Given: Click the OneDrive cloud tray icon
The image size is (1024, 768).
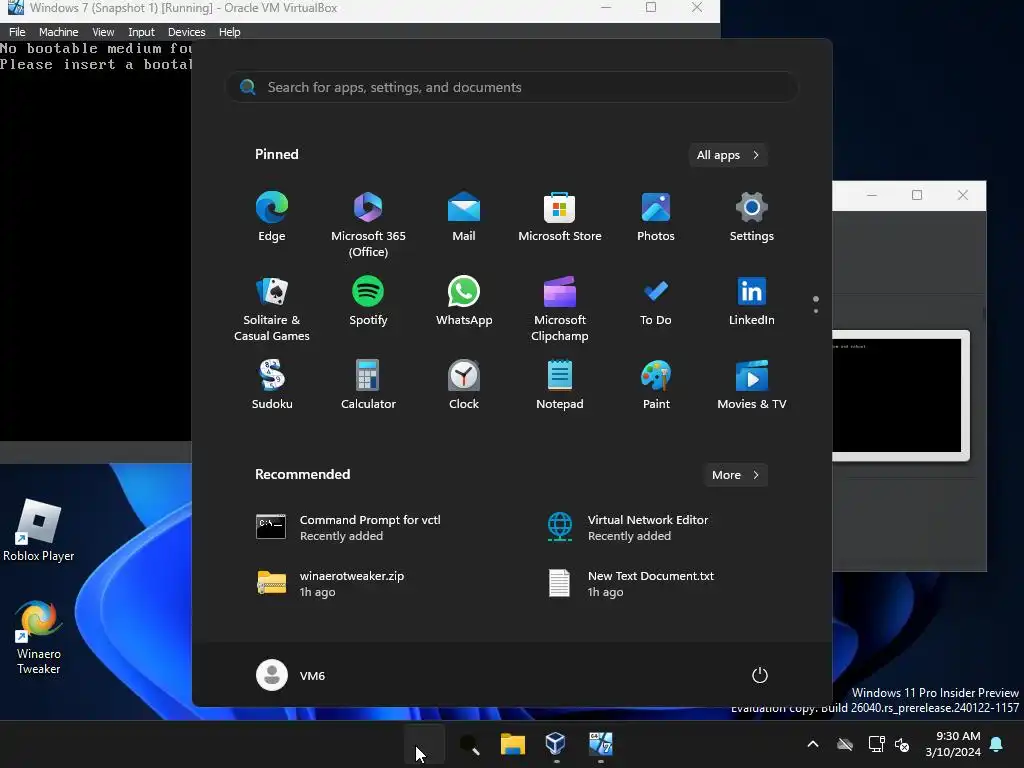Looking at the screenshot, I should (x=845, y=744).
